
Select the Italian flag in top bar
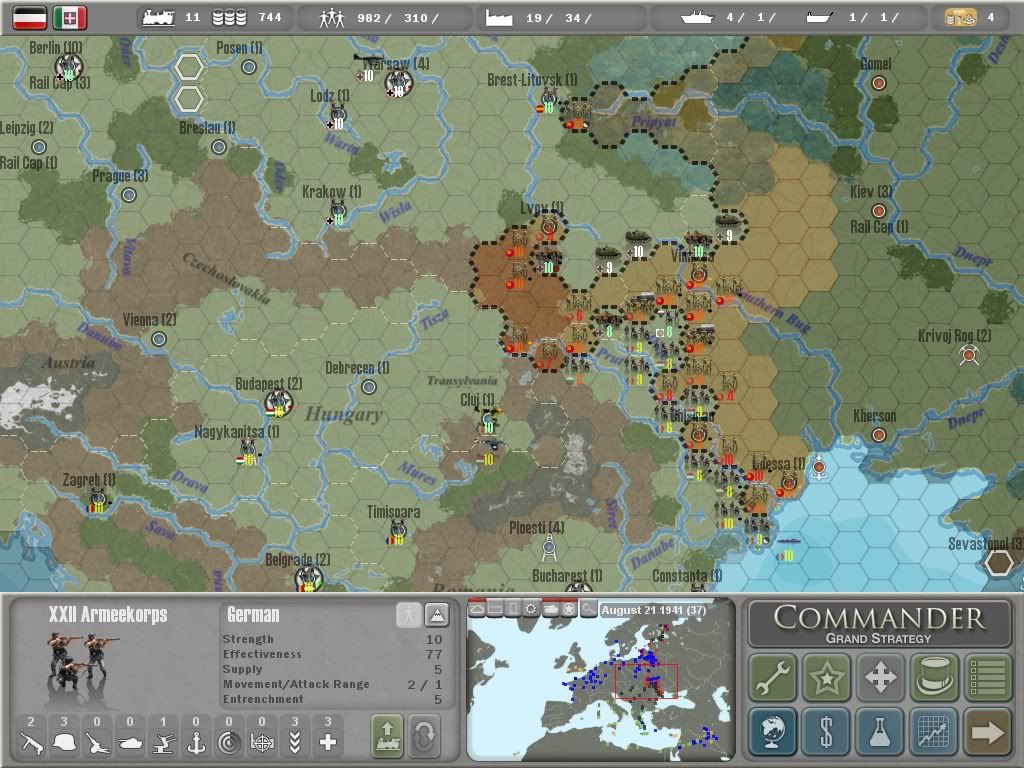tap(70, 18)
